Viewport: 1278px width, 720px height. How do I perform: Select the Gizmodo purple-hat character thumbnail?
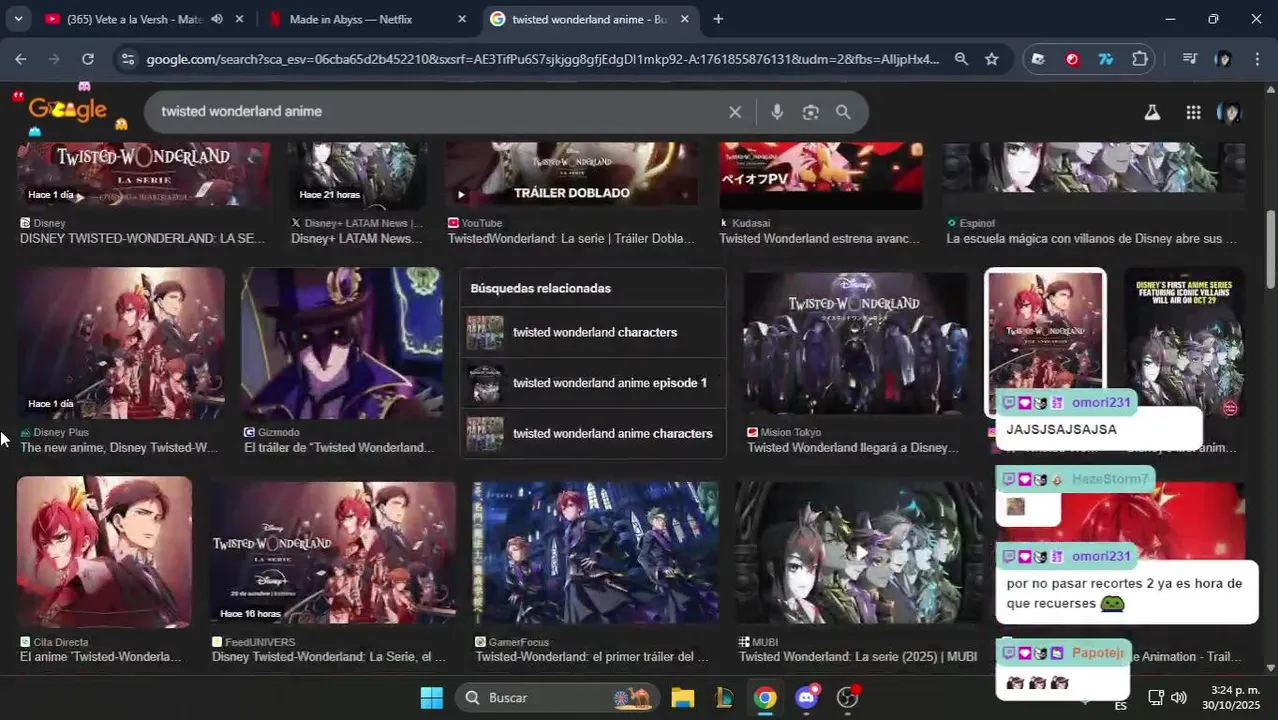341,343
